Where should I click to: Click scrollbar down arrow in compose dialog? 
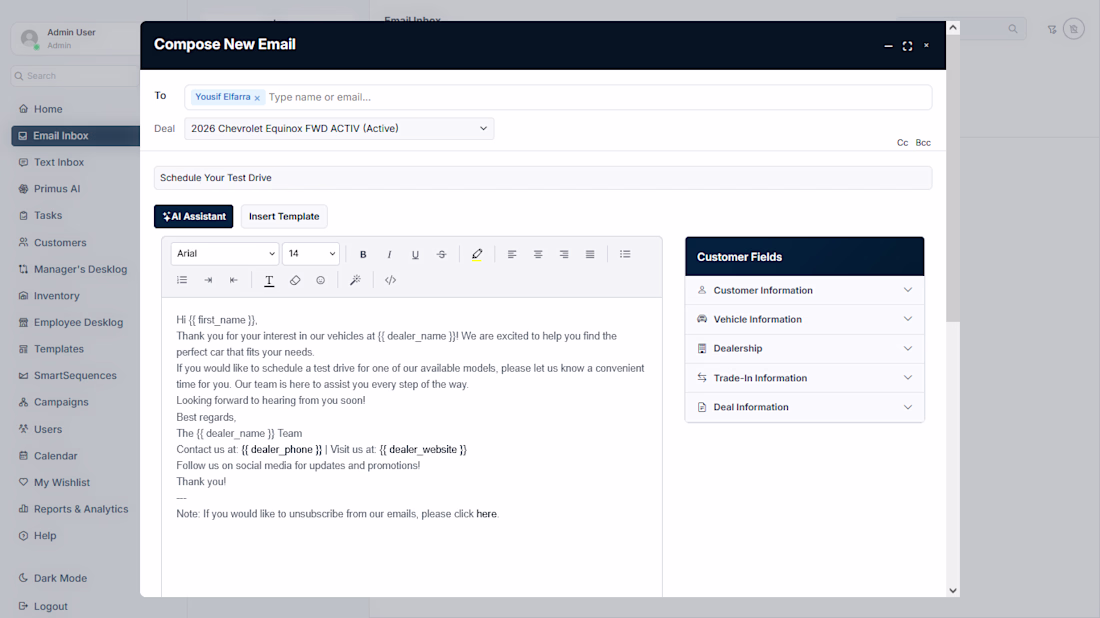tap(953, 591)
